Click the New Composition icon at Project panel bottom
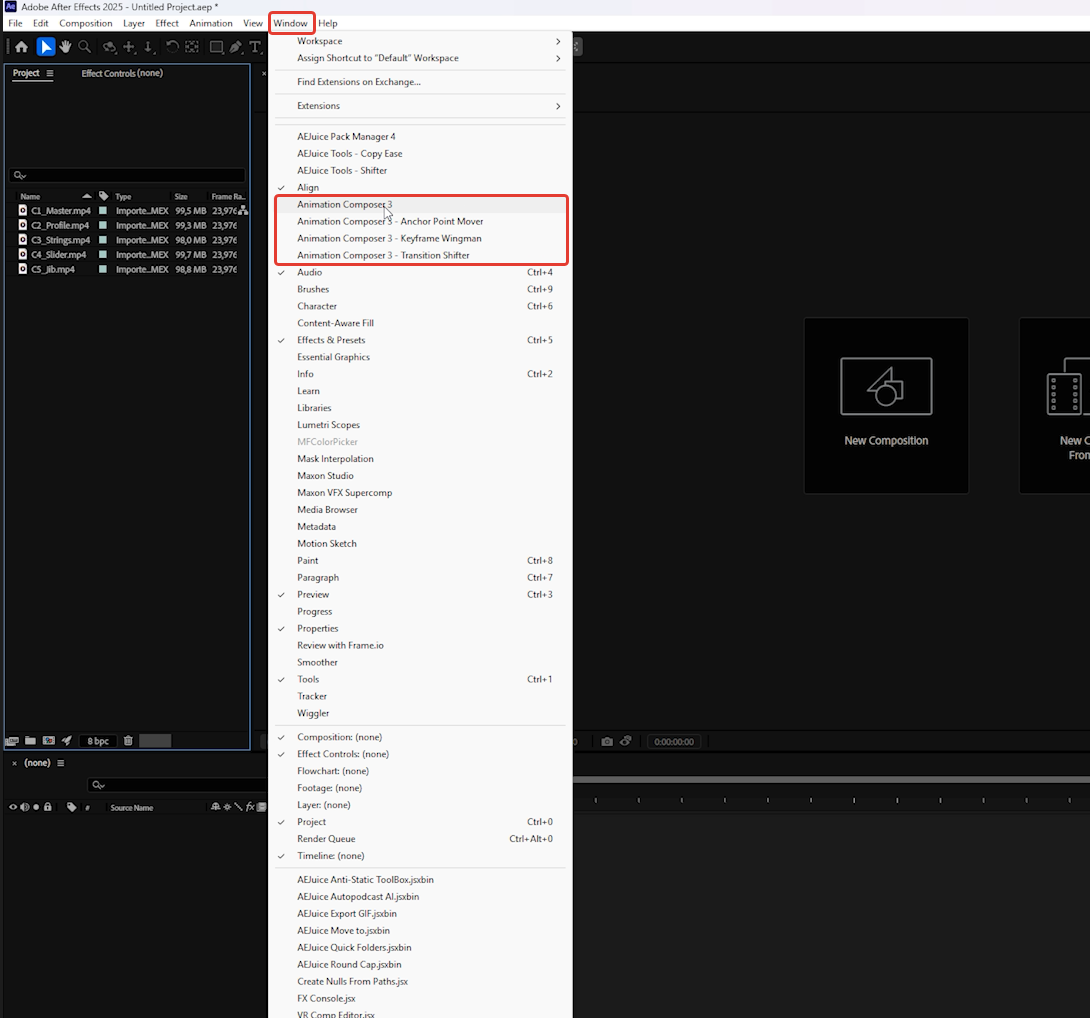 (49, 741)
